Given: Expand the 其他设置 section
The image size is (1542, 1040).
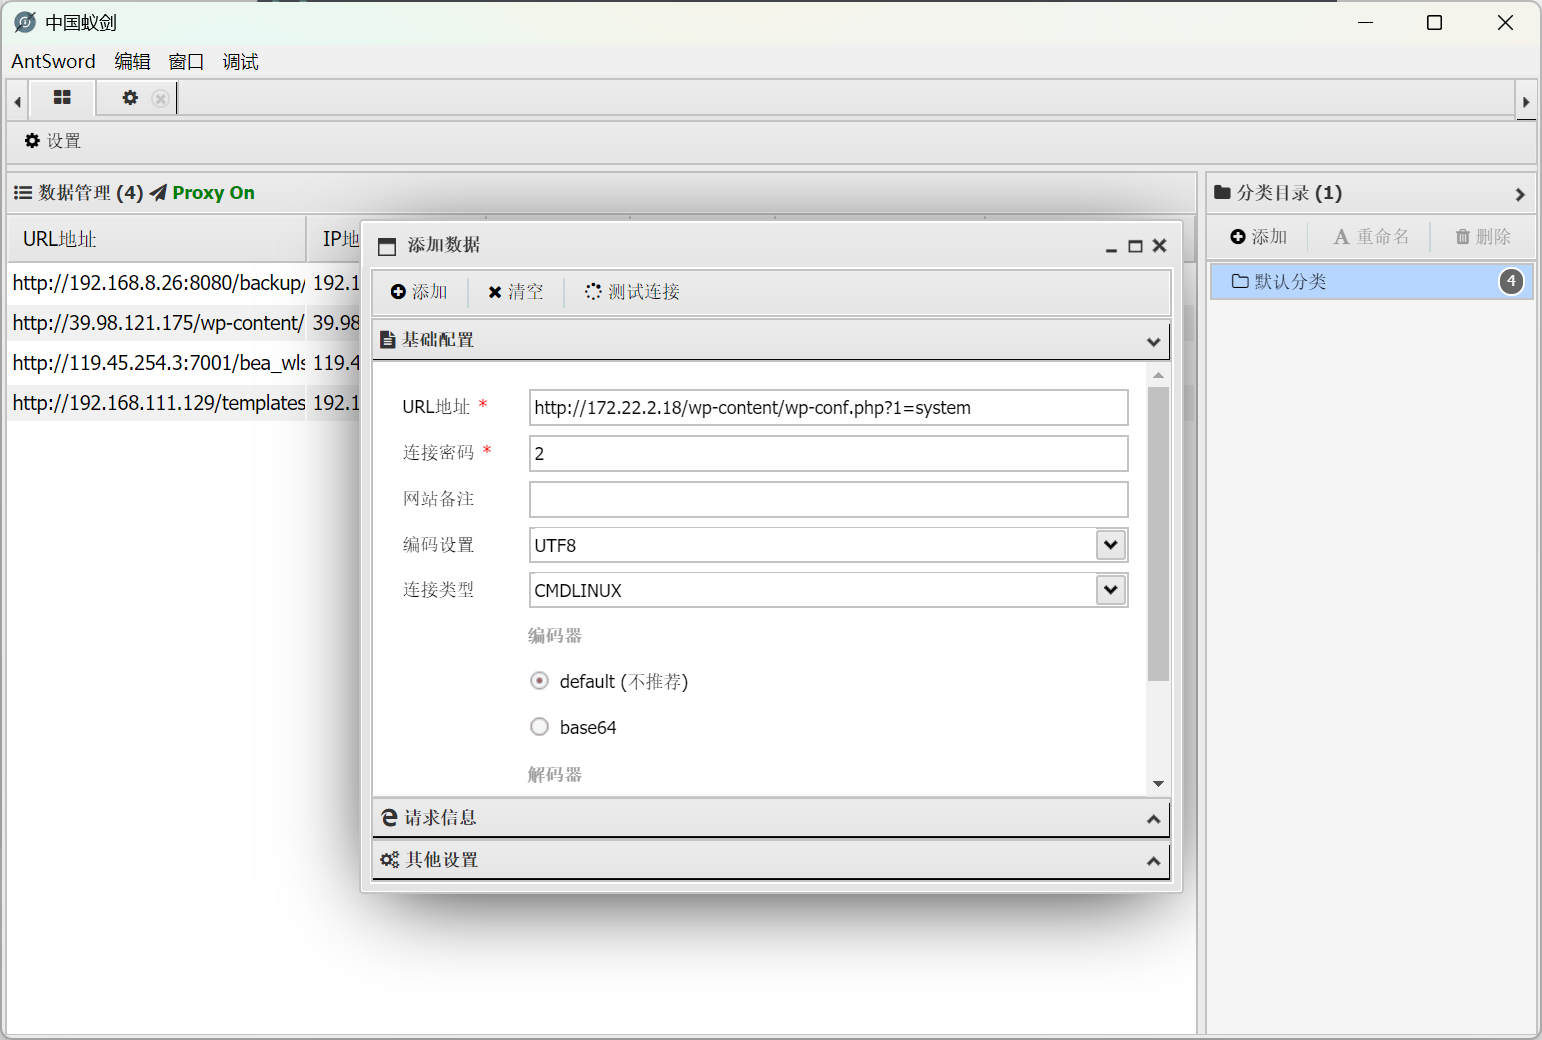Looking at the screenshot, I should click(x=770, y=860).
